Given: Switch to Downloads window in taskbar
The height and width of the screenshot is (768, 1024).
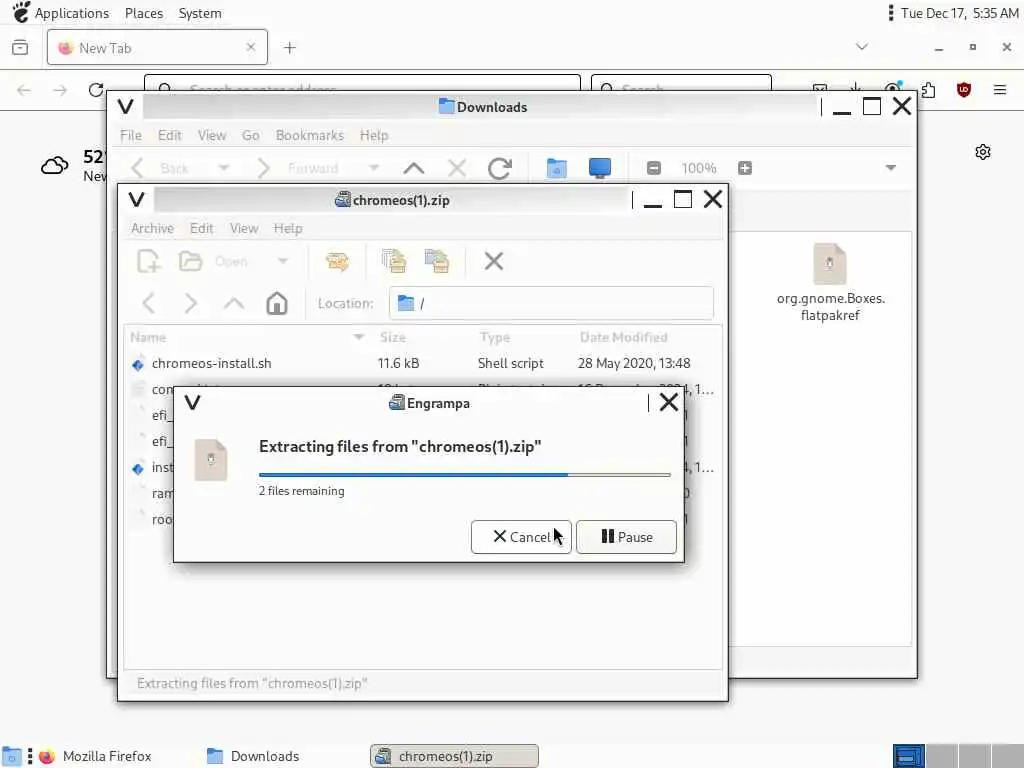Looking at the screenshot, I should coord(253,756).
